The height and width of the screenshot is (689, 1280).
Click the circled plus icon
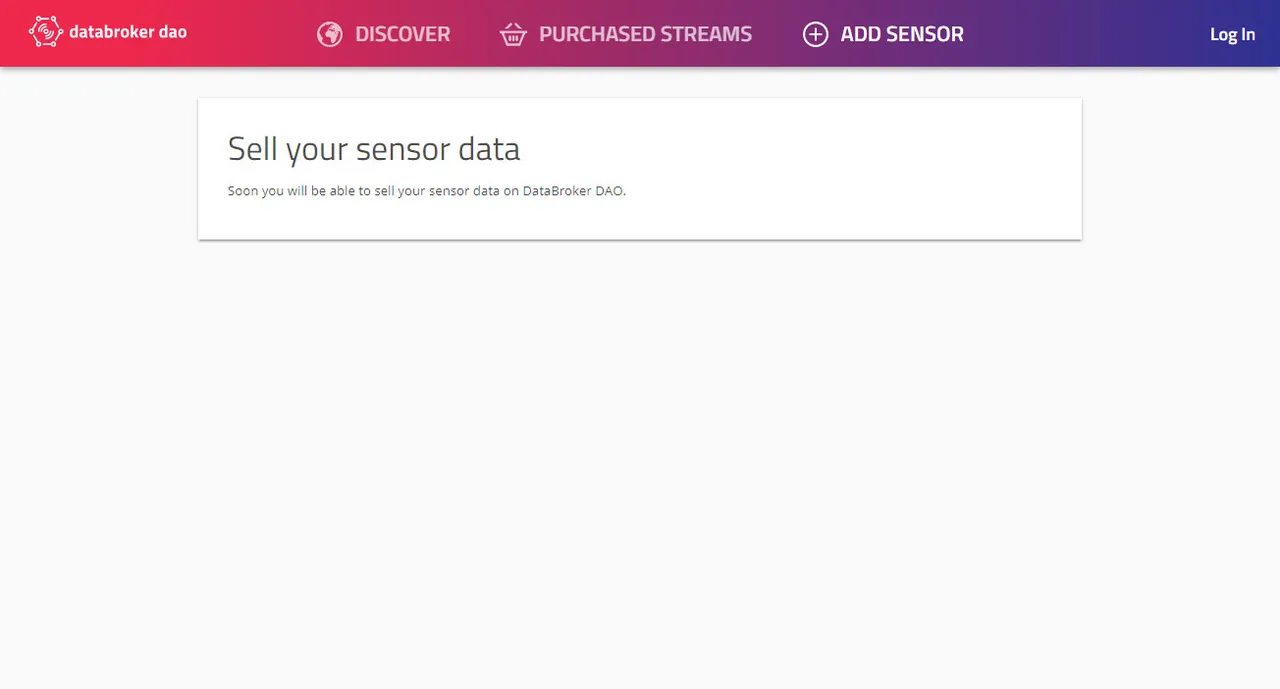[x=816, y=35]
